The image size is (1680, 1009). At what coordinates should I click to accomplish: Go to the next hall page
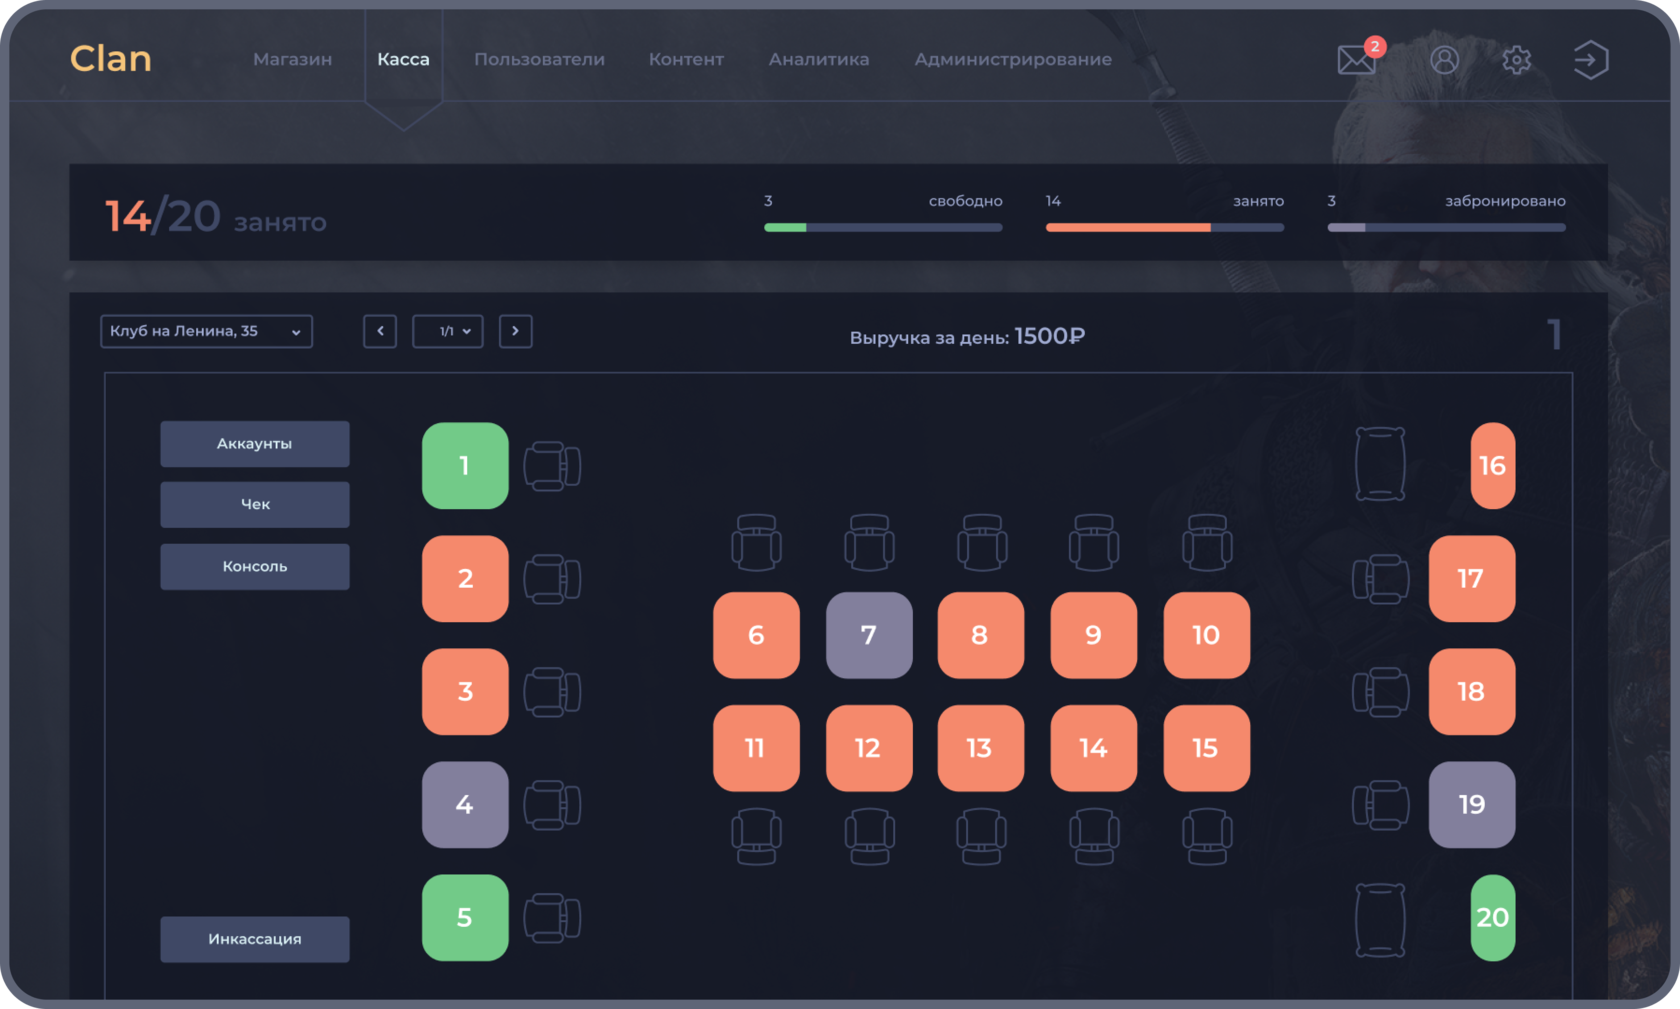516,331
